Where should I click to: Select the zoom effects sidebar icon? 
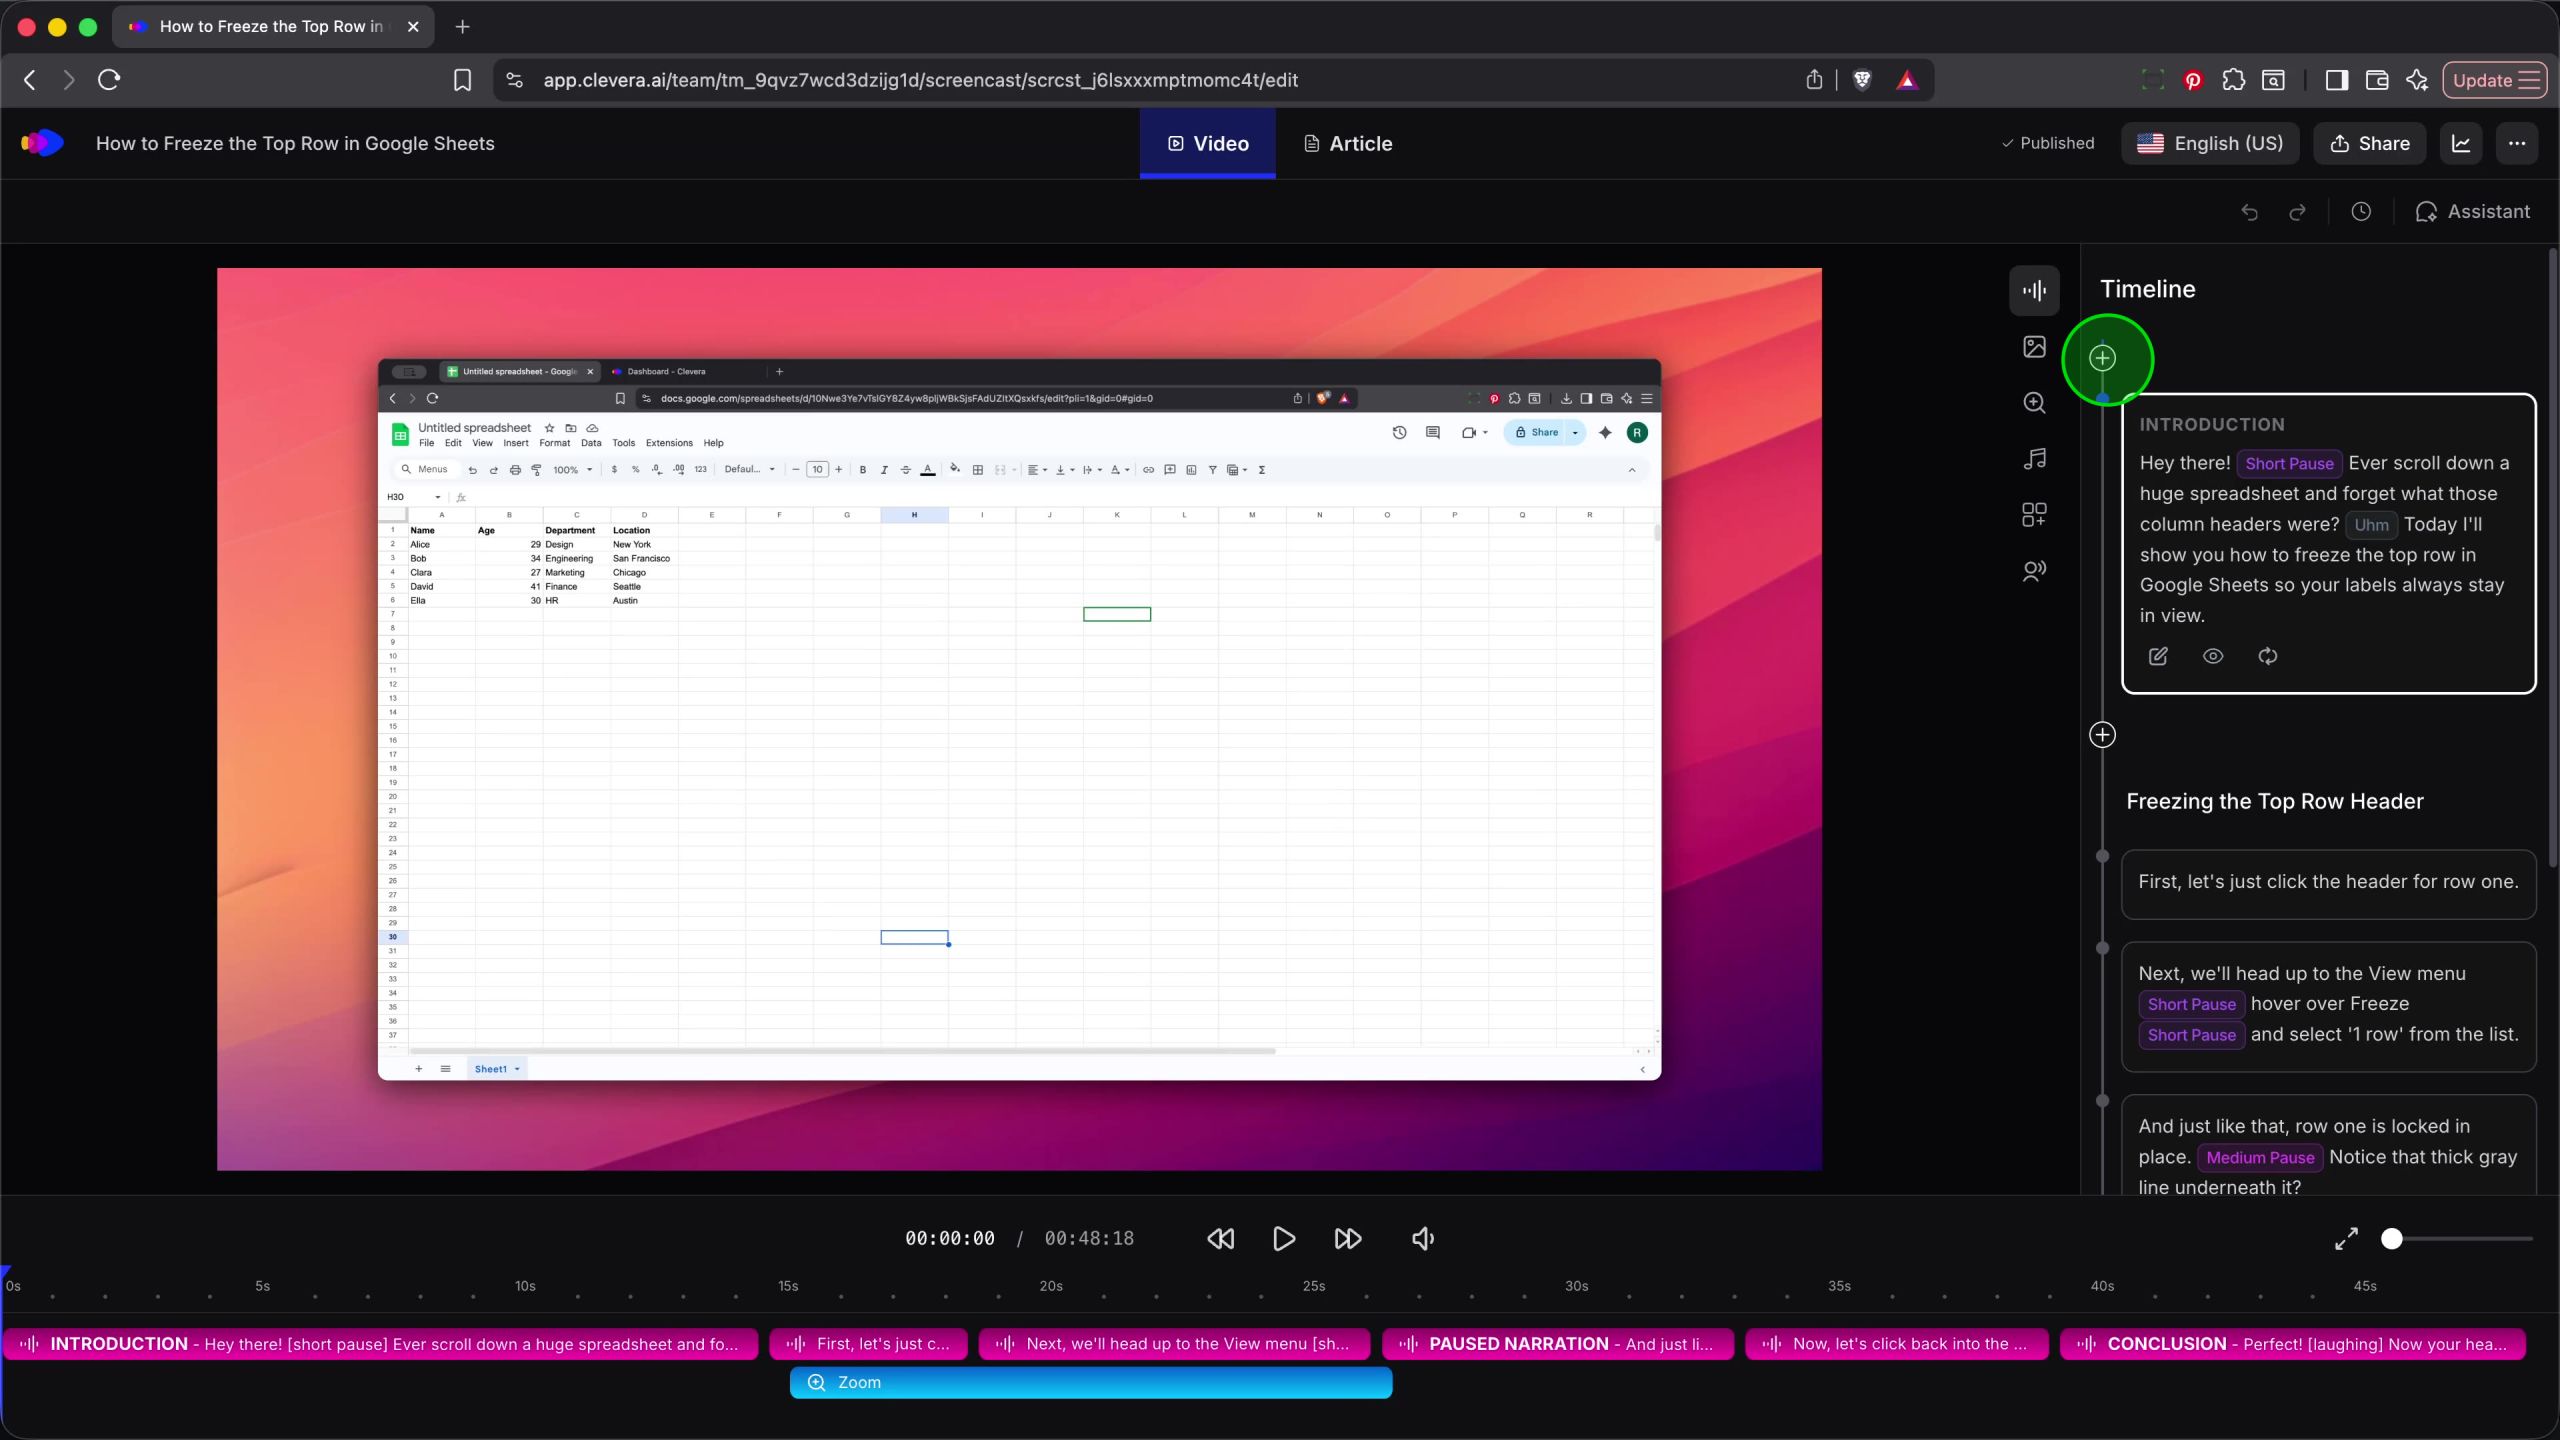(x=2034, y=403)
